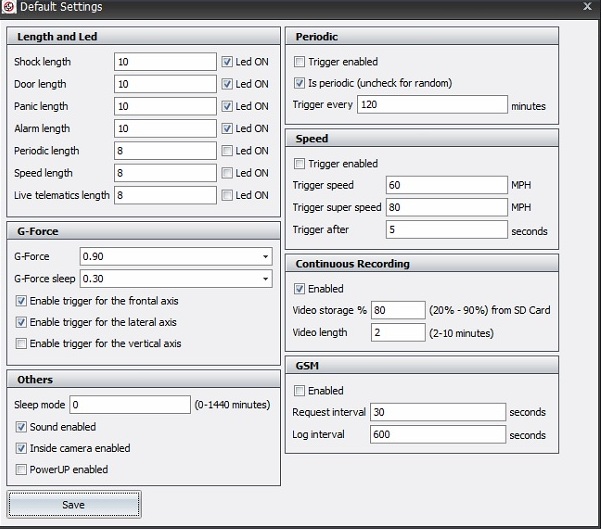This screenshot has width=601, height=530.
Task: Click the '(0-1440 minutes)' hint text
Action: pyautogui.click(x=232, y=405)
